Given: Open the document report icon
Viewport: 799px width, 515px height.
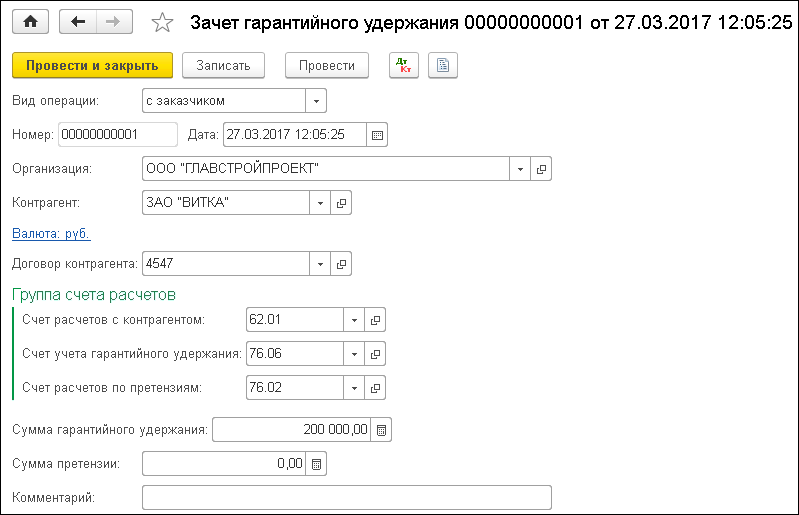Looking at the screenshot, I should click(443, 65).
